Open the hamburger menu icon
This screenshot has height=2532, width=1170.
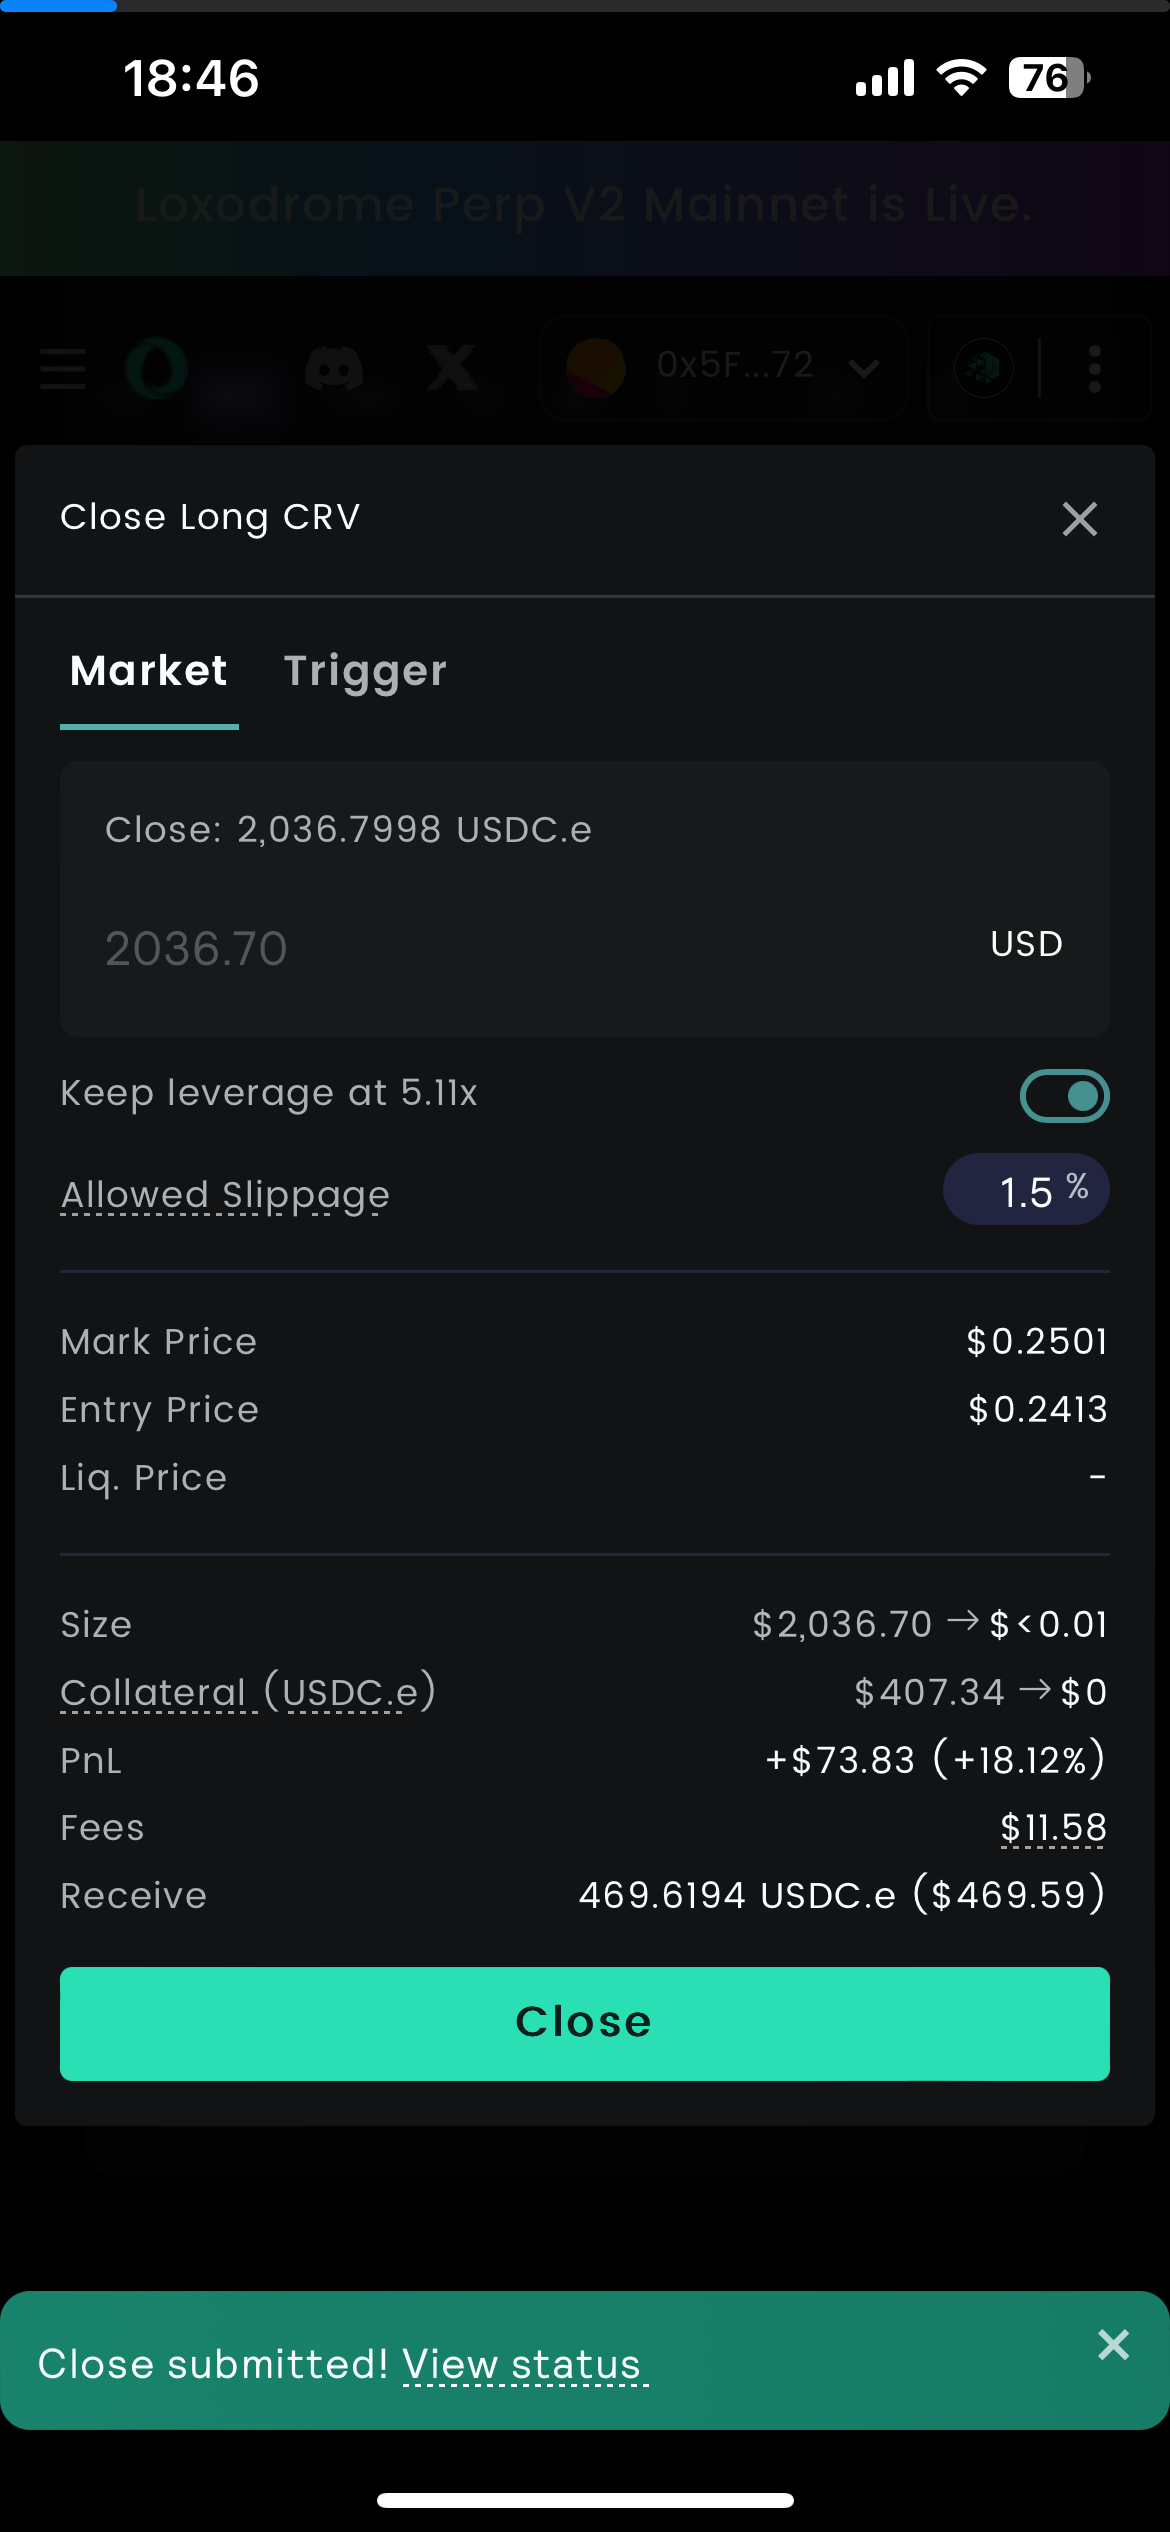tap(63, 368)
